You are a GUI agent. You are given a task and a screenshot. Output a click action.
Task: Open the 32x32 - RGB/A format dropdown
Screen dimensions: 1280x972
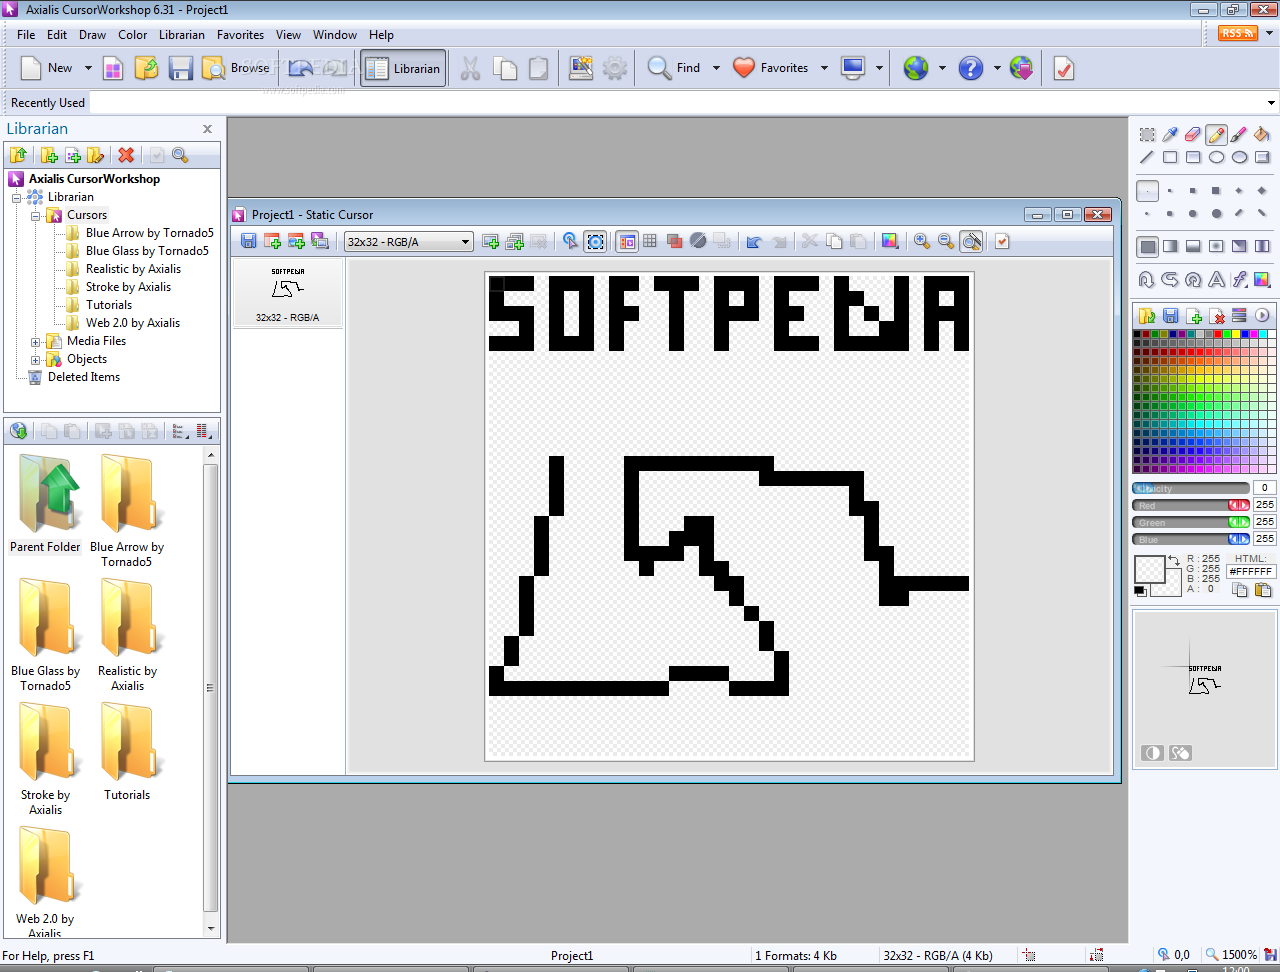pyautogui.click(x=408, y=241)
